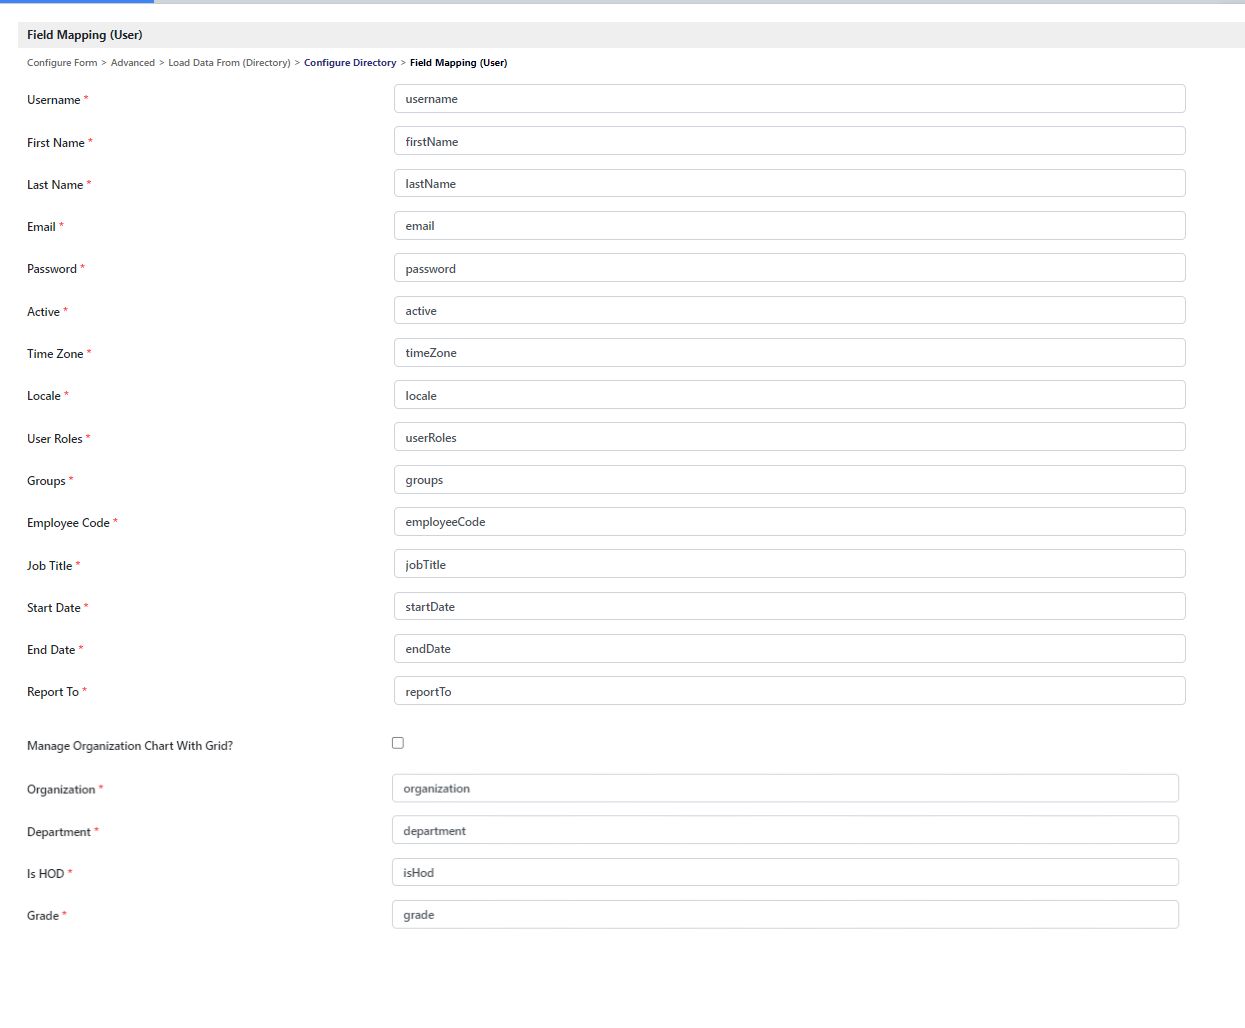Click the Employee Code input
The image size is (1245, 1028).
click(790, 522)
